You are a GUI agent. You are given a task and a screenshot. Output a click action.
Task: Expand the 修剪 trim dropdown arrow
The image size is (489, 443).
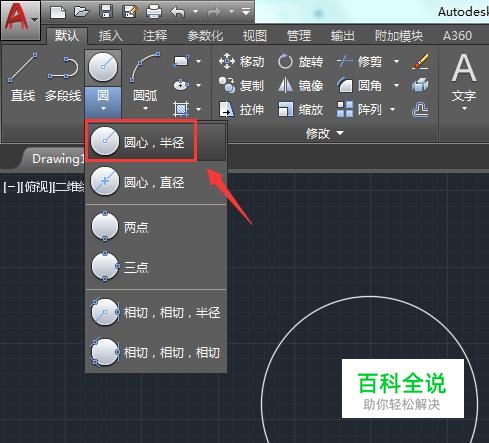396,61
